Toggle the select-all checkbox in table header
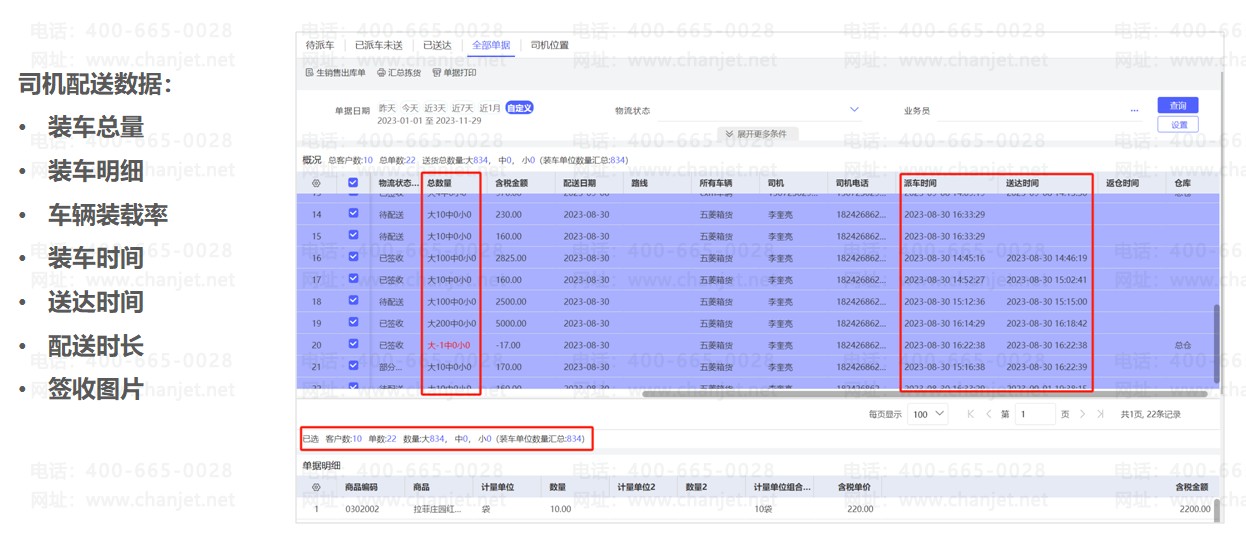1246x549 pixels. pyautogui.click(x=353, y=183)
